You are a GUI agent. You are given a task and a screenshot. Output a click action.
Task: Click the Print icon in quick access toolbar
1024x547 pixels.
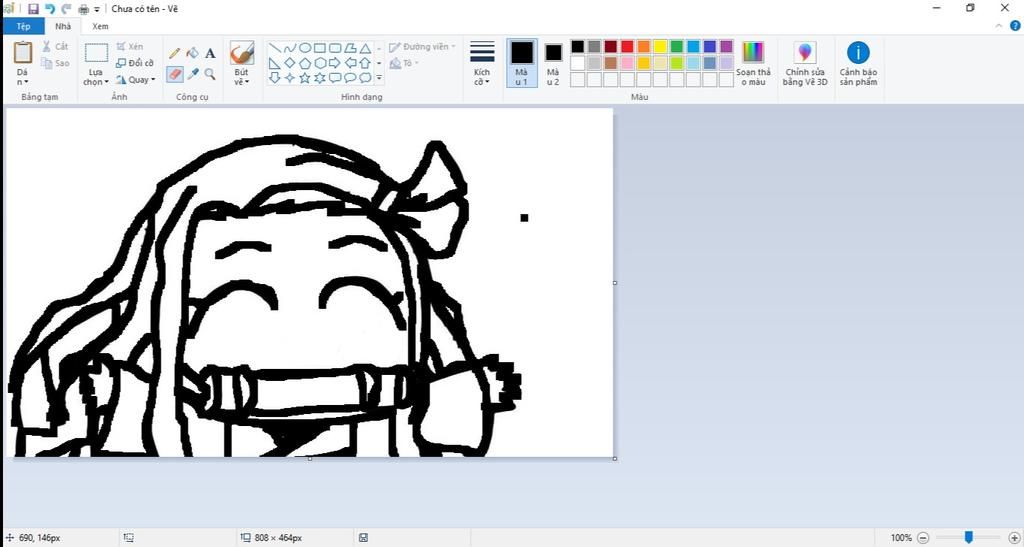click(x=84, y=9)
